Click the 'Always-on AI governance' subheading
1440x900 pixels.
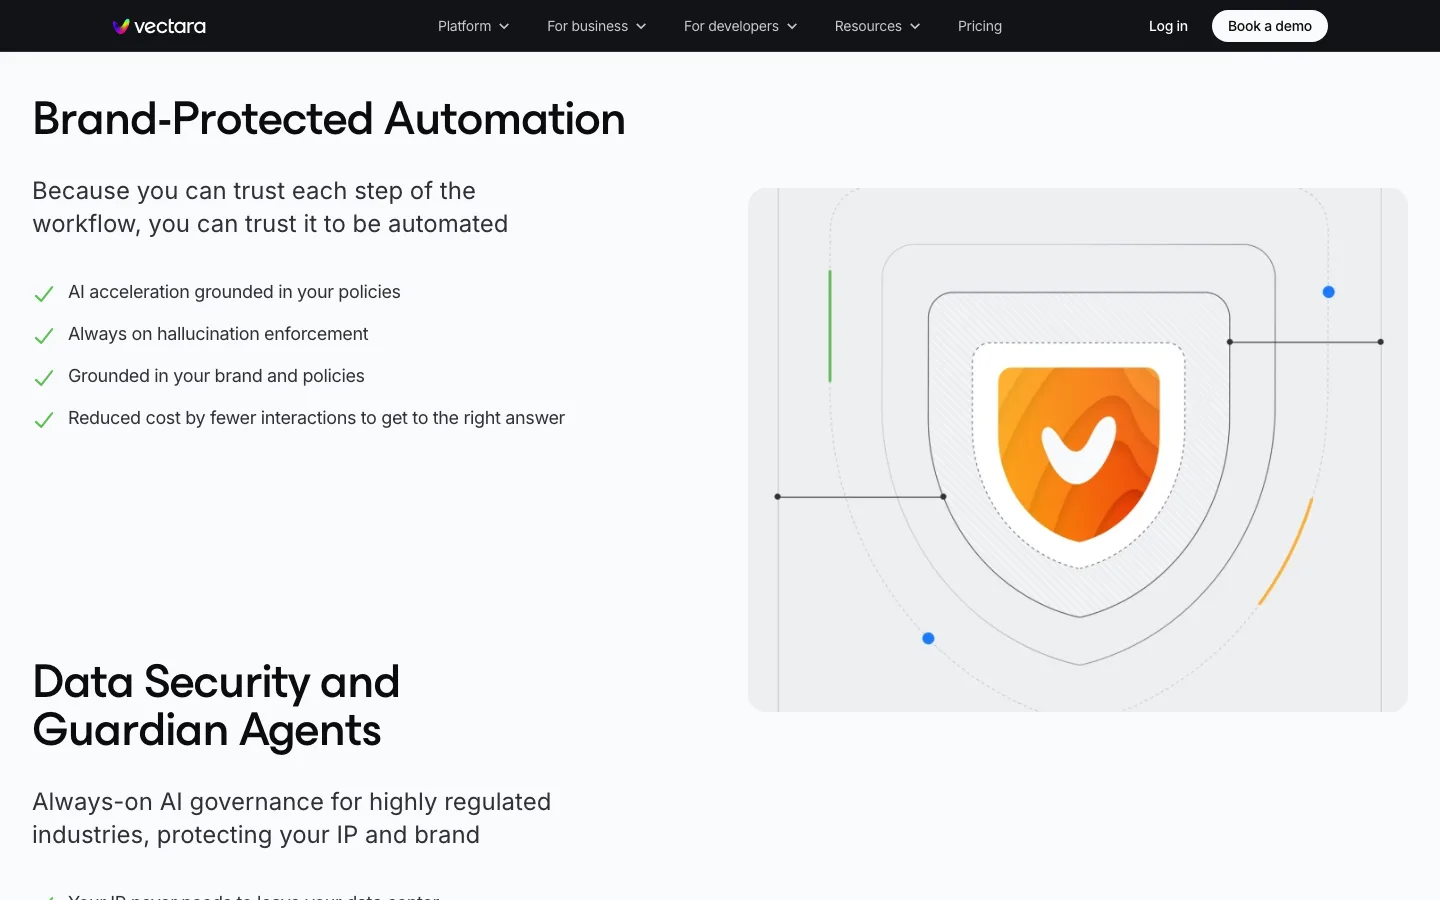292,818
